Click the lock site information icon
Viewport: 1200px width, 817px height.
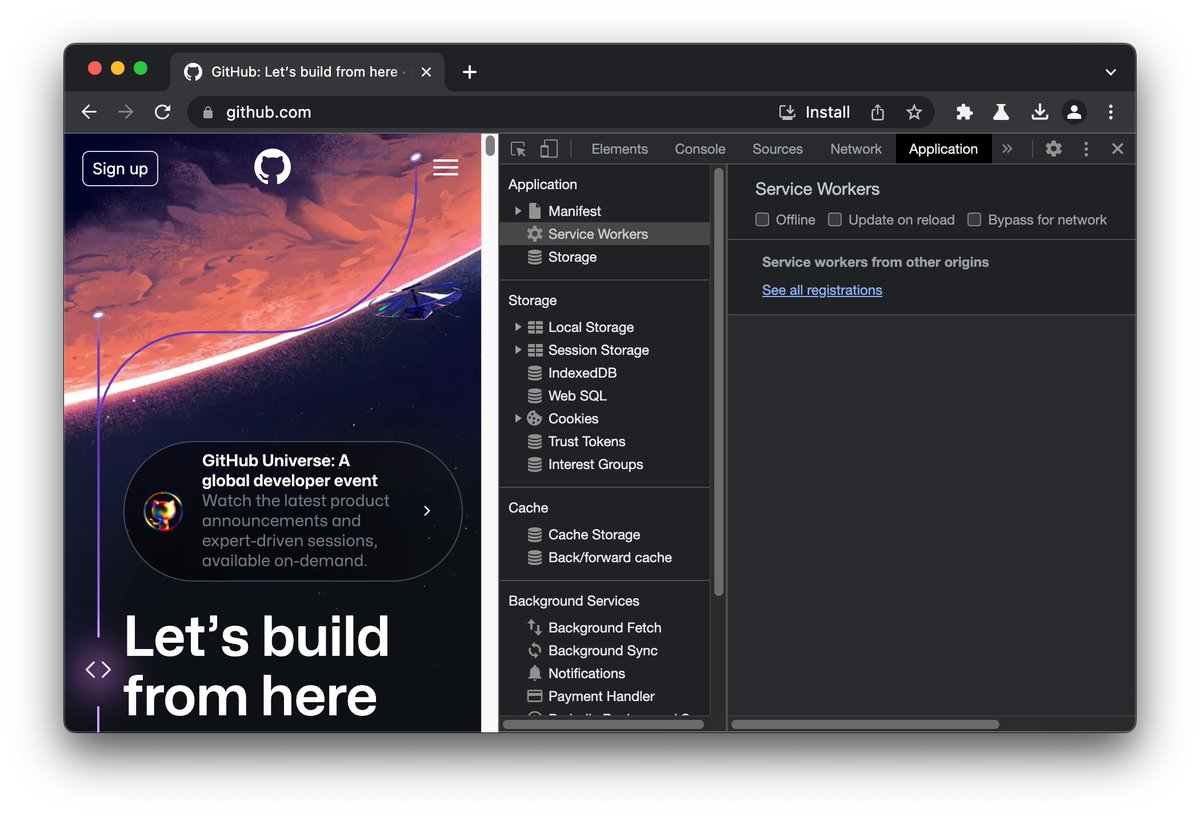[208, 112]
